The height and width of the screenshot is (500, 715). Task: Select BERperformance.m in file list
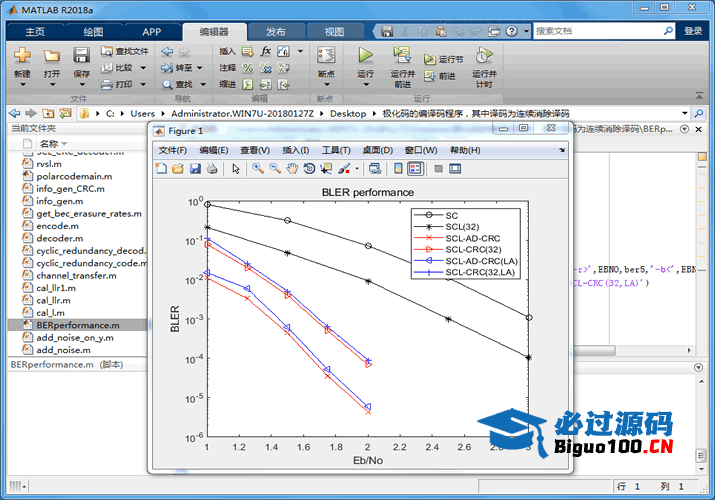tap(78, 325)
